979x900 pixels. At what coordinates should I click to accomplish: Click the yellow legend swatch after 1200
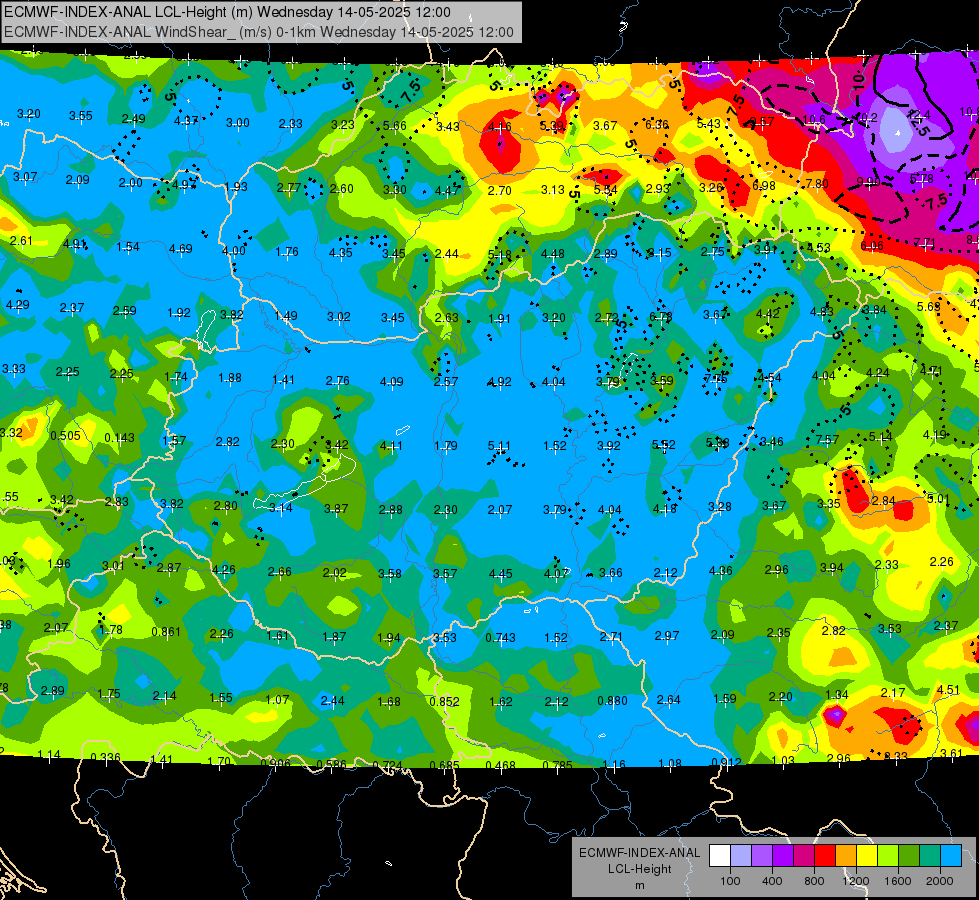[867, 856]
